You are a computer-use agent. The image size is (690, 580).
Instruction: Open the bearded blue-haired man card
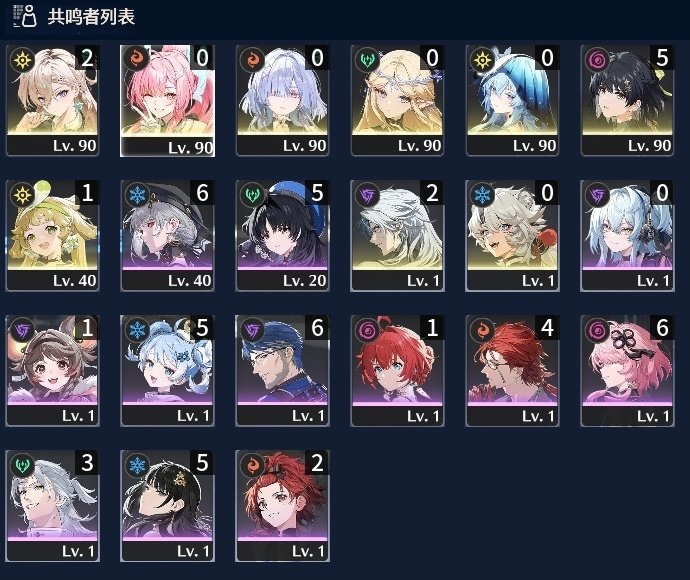pyautogui.click(x=283, y=371)
